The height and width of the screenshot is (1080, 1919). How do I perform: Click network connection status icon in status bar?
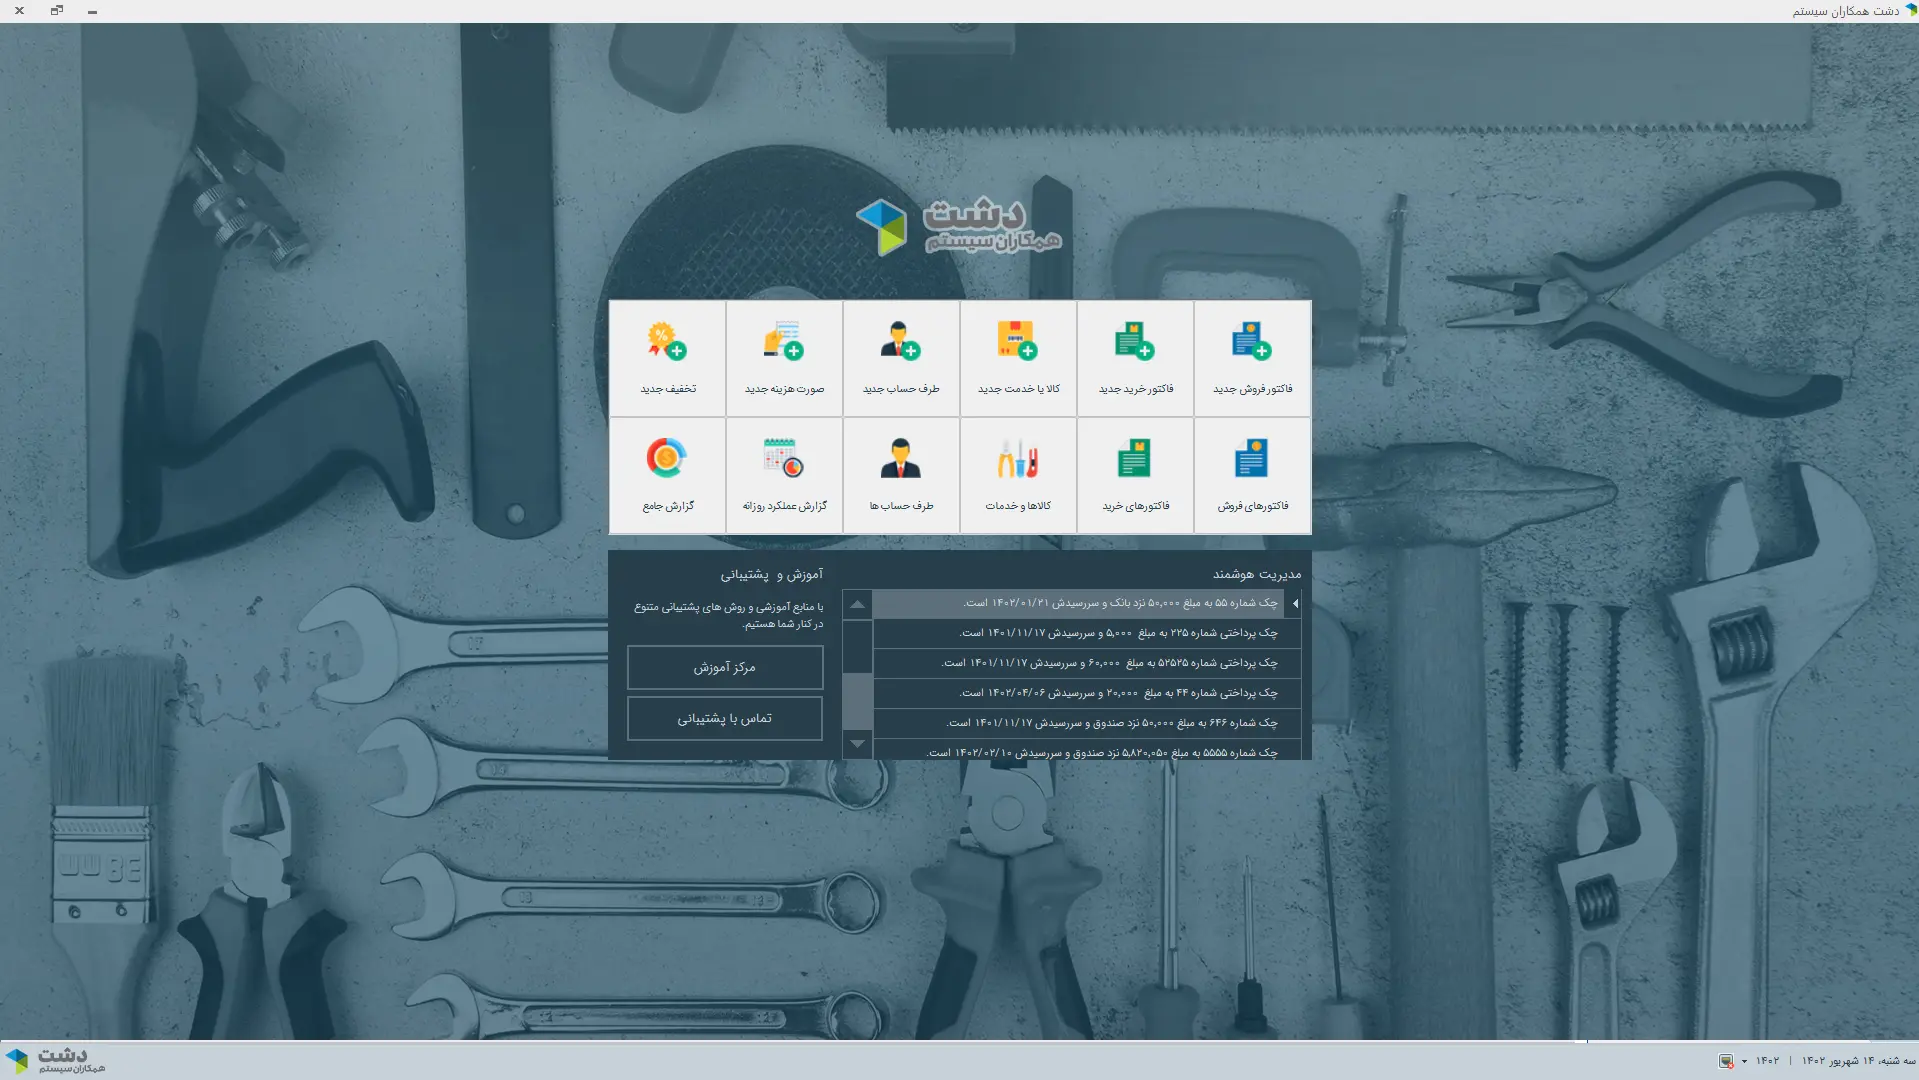tap(1726, 1061)
